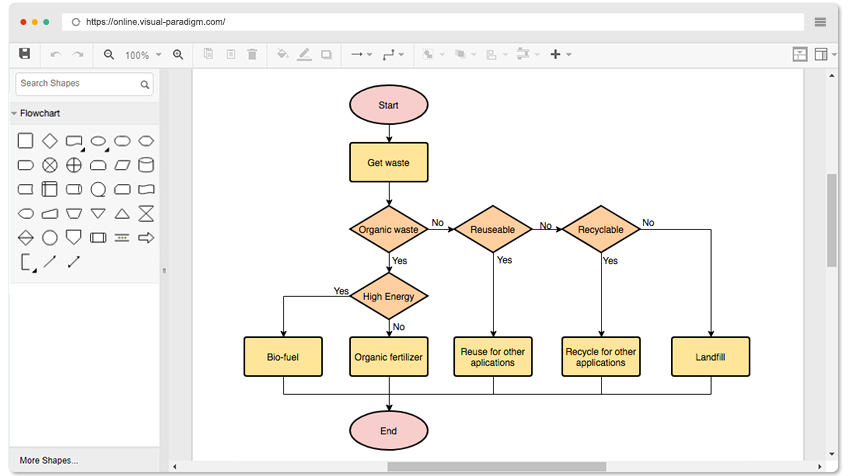Select the circle-with-X summing junction shape
This screenshot has width=848, height=476.
click(x=50, y=165)
